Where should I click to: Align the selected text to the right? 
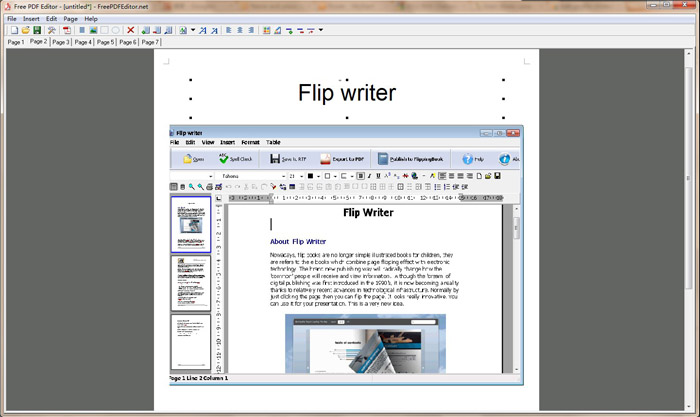tap(251, 30)
